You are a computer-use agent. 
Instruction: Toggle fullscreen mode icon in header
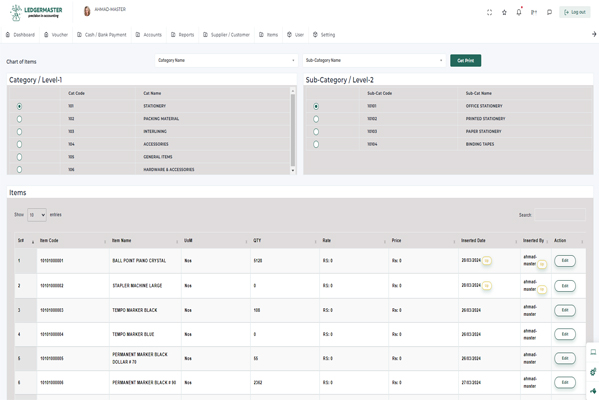[489, 12]
